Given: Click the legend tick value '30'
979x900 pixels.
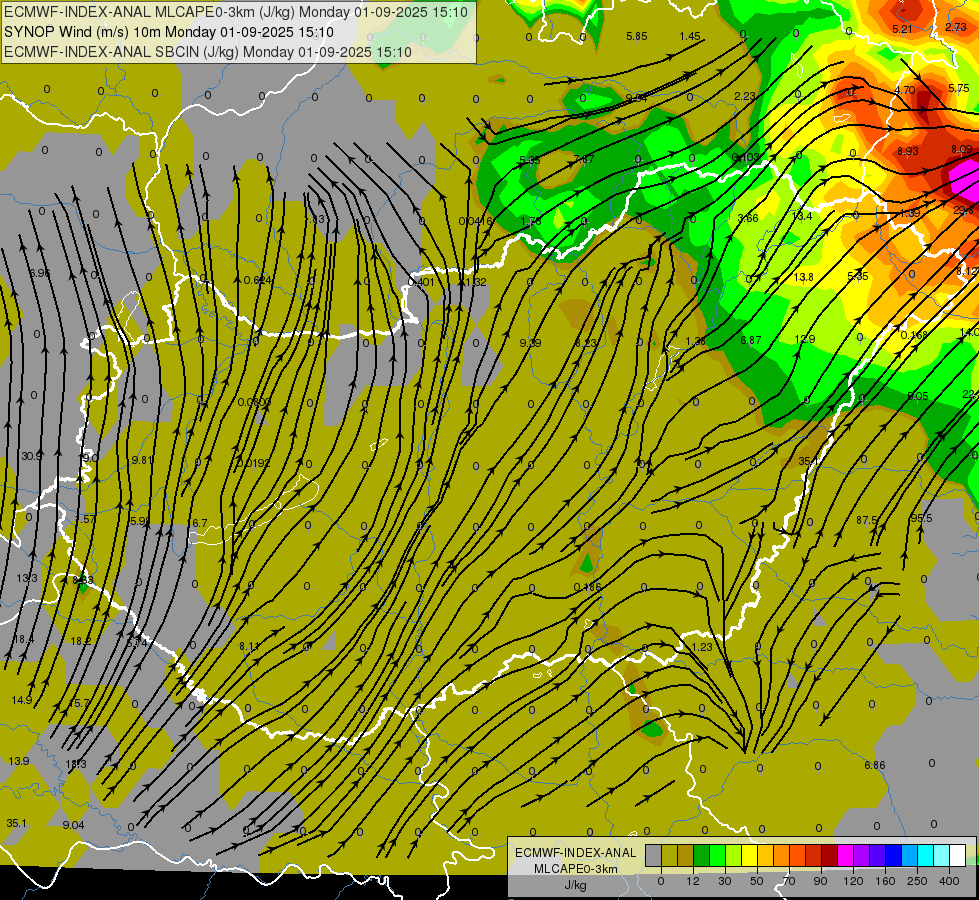Looking at the screenshot, I should click(x=725, y=881).
